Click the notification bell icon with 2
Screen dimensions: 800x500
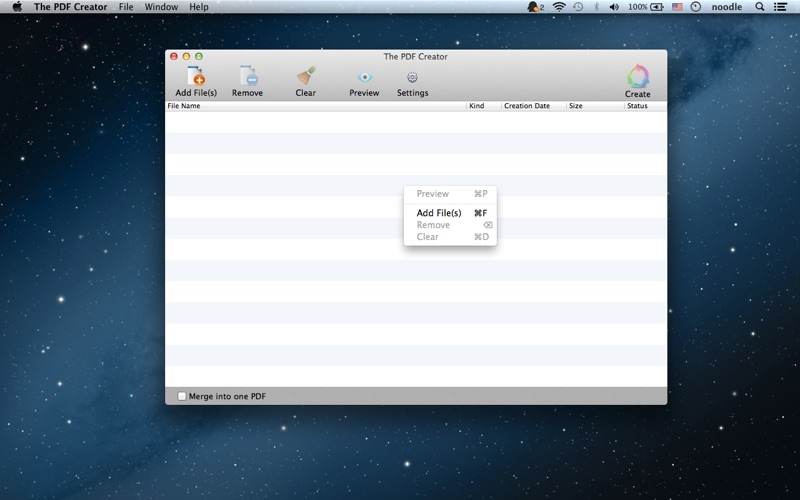(536, 7)
